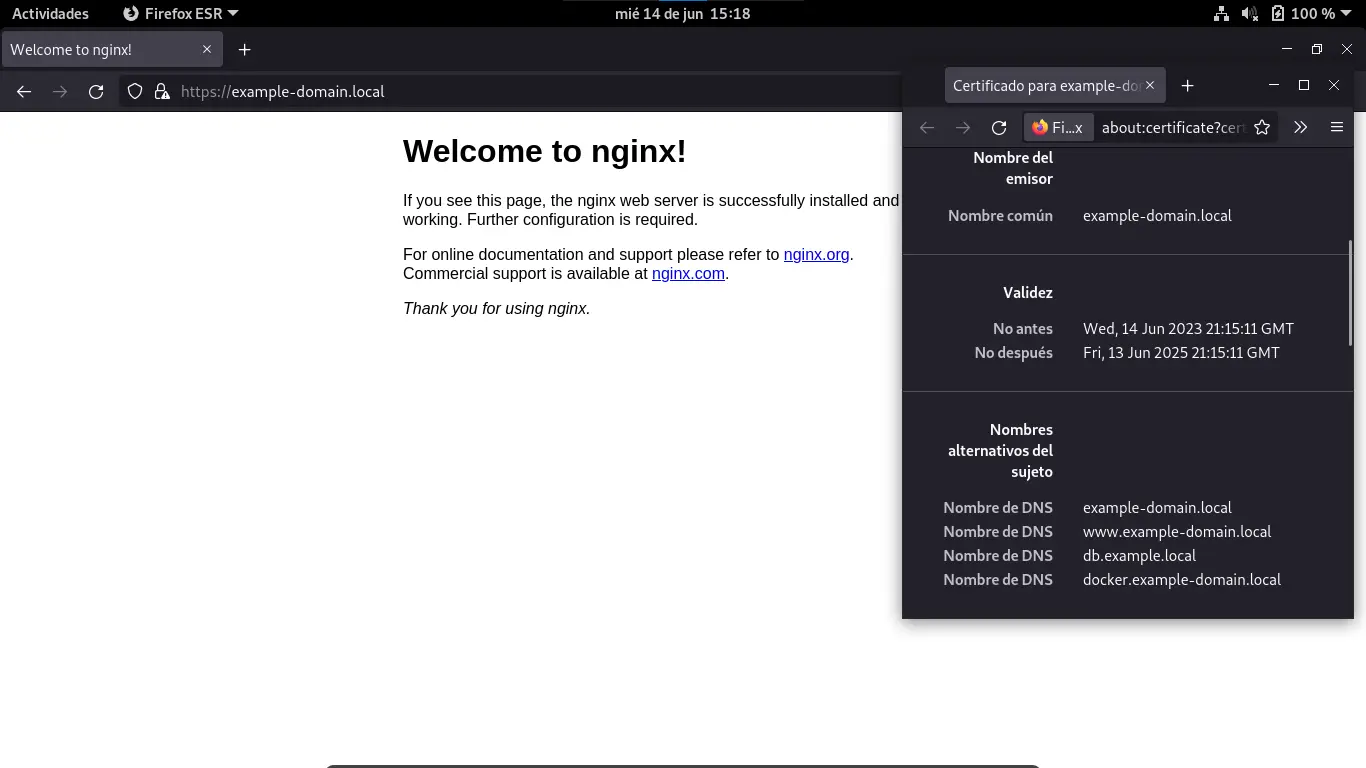The height and width of the screenshot is (768, 1366).
Task: Open tracking protection shield icon
Action: [135, 91]
